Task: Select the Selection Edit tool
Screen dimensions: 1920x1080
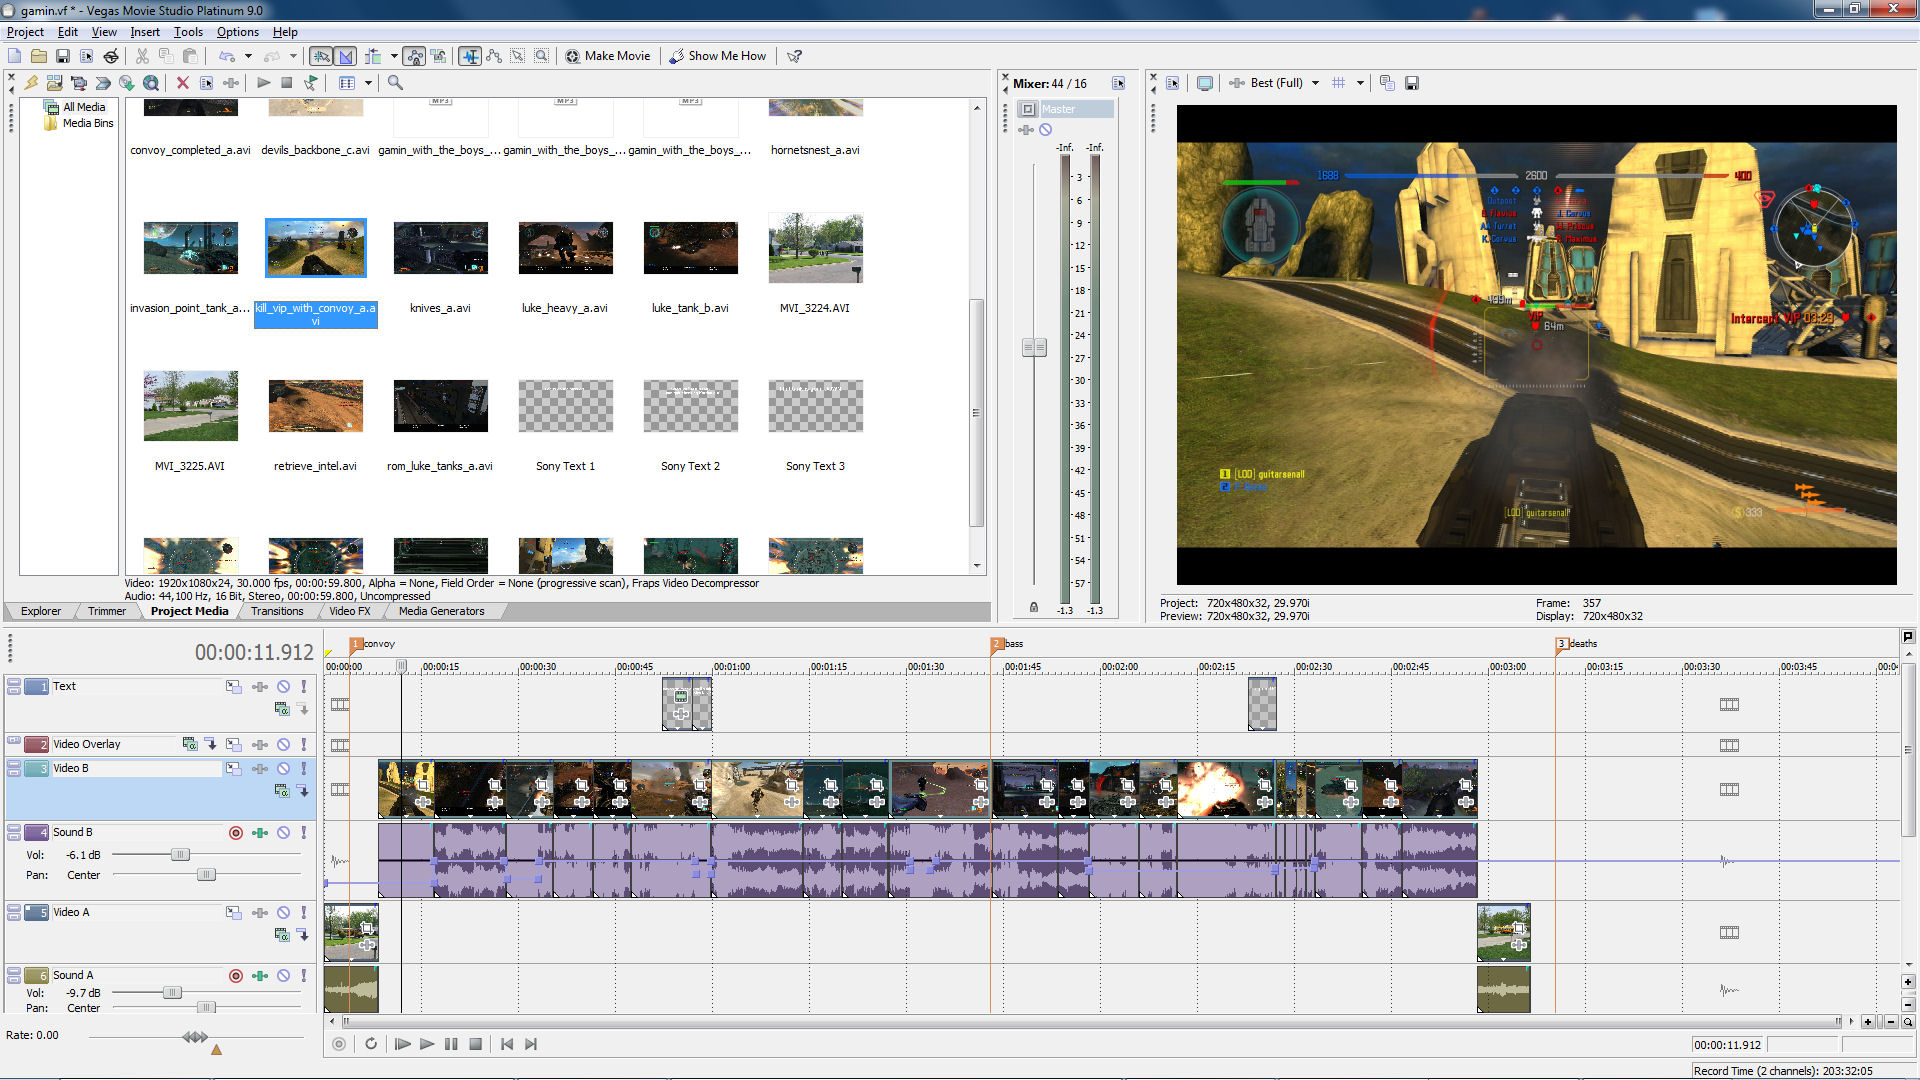Action: tap(518, 56)
